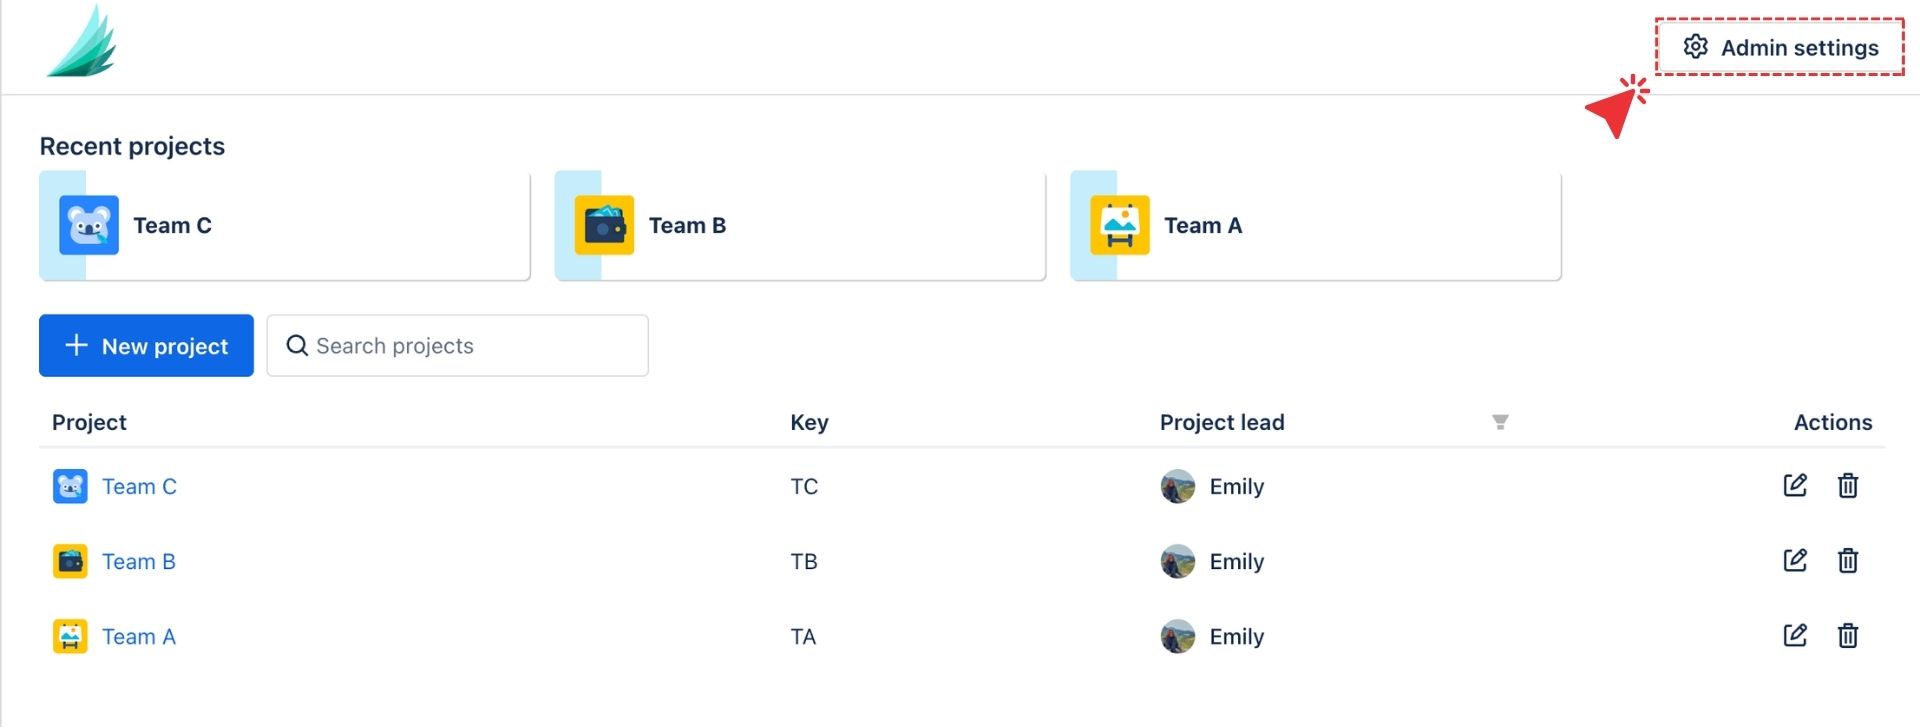Click Emily's avatar in Team B row
The height and width of the screenshot is (728, 1920).
(x=1178, y=562)
